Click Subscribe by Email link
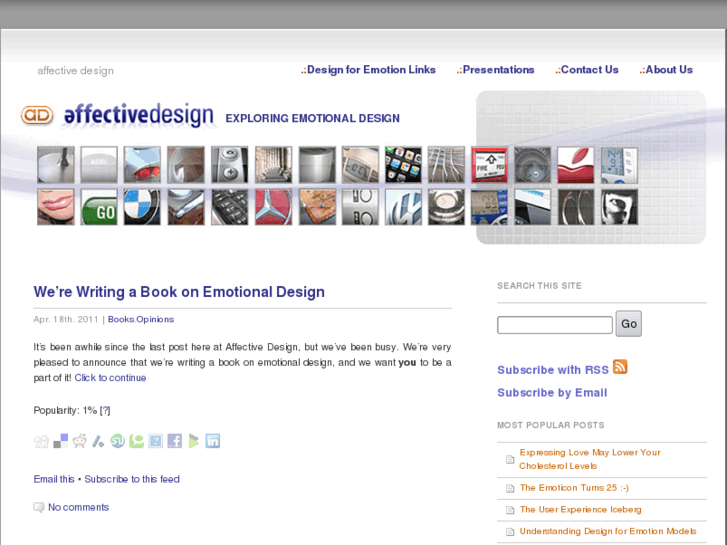The width and height of the screenshot is (727, 545). pos(552,393)
